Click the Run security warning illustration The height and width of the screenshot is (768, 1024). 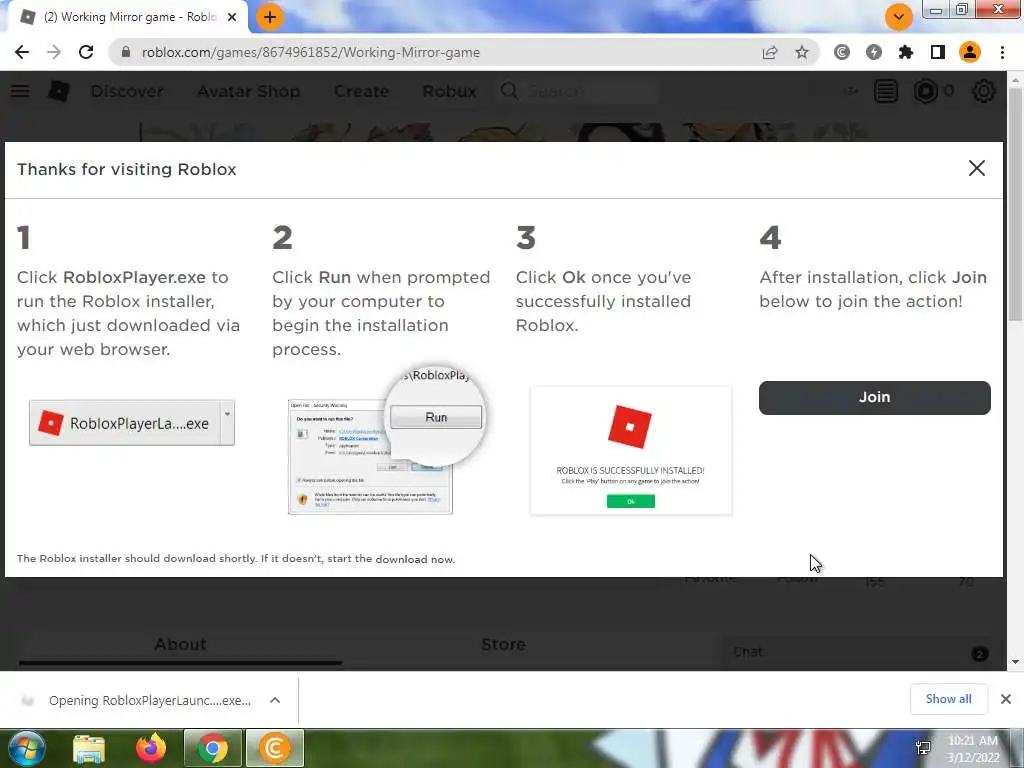387,441
